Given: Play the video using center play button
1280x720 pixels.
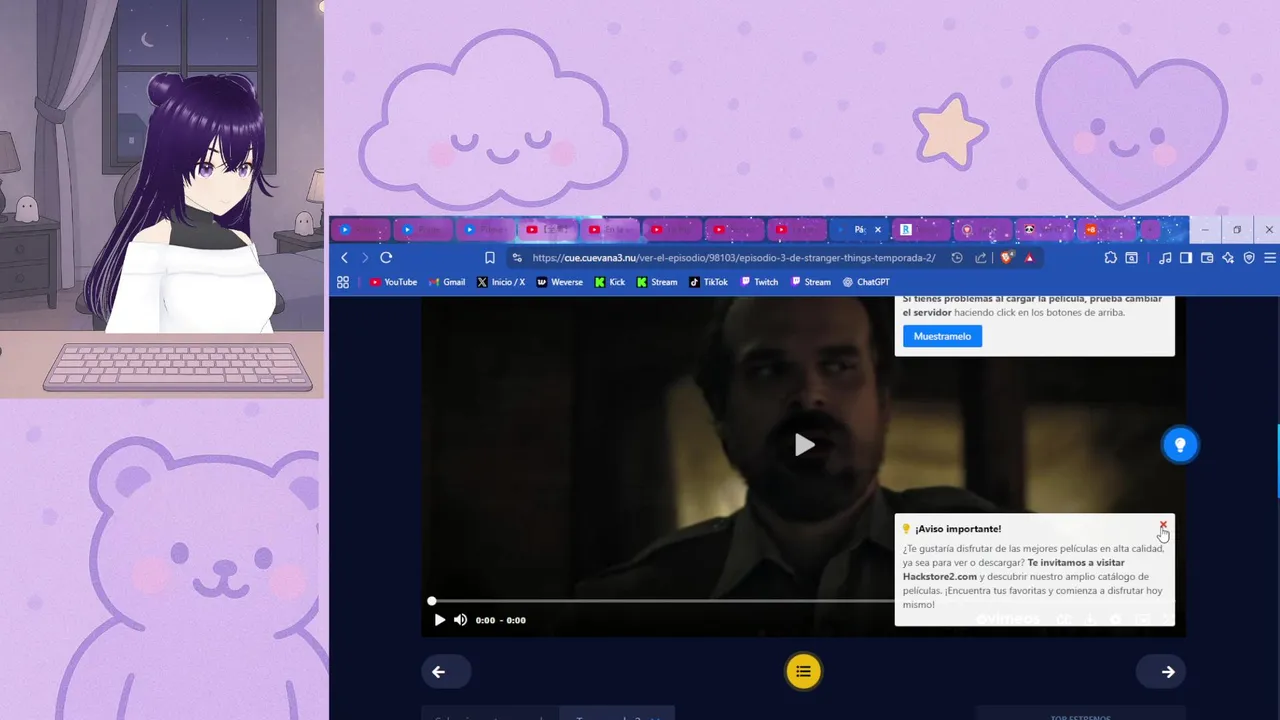Looking at the screenshot, I should tap(804, 445).
